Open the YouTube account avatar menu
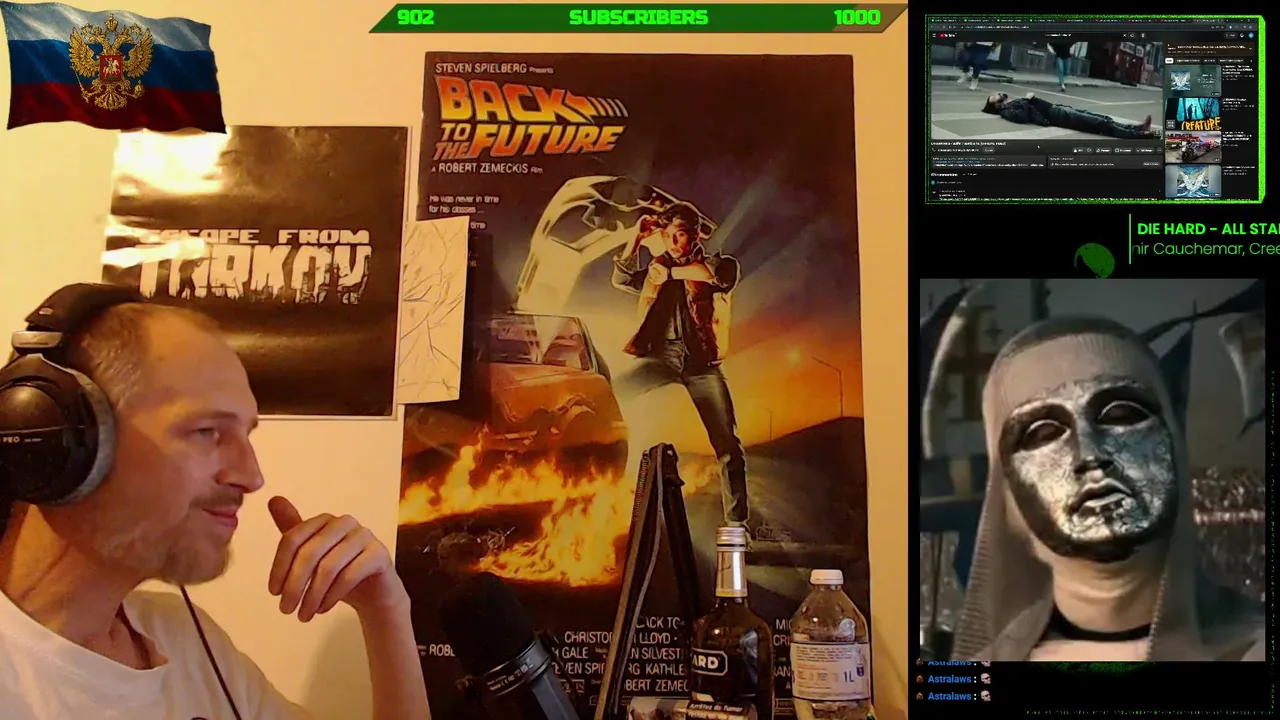 1250,35
